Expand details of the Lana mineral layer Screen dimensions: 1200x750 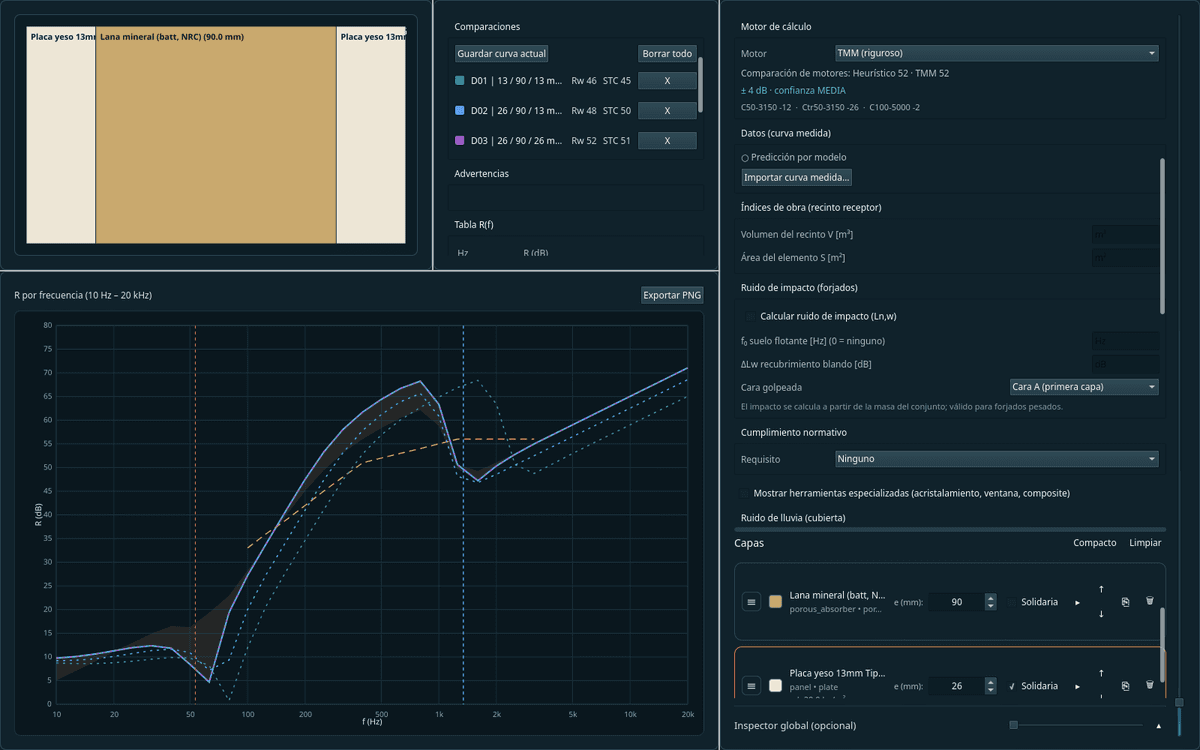1077,602
